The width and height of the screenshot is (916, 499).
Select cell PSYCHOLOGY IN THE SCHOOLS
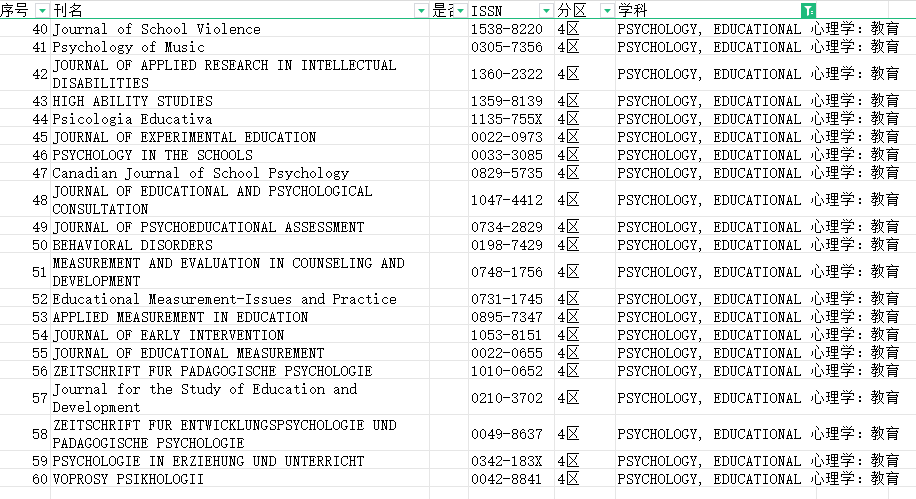pyautogui.click(x=240, y=155)
